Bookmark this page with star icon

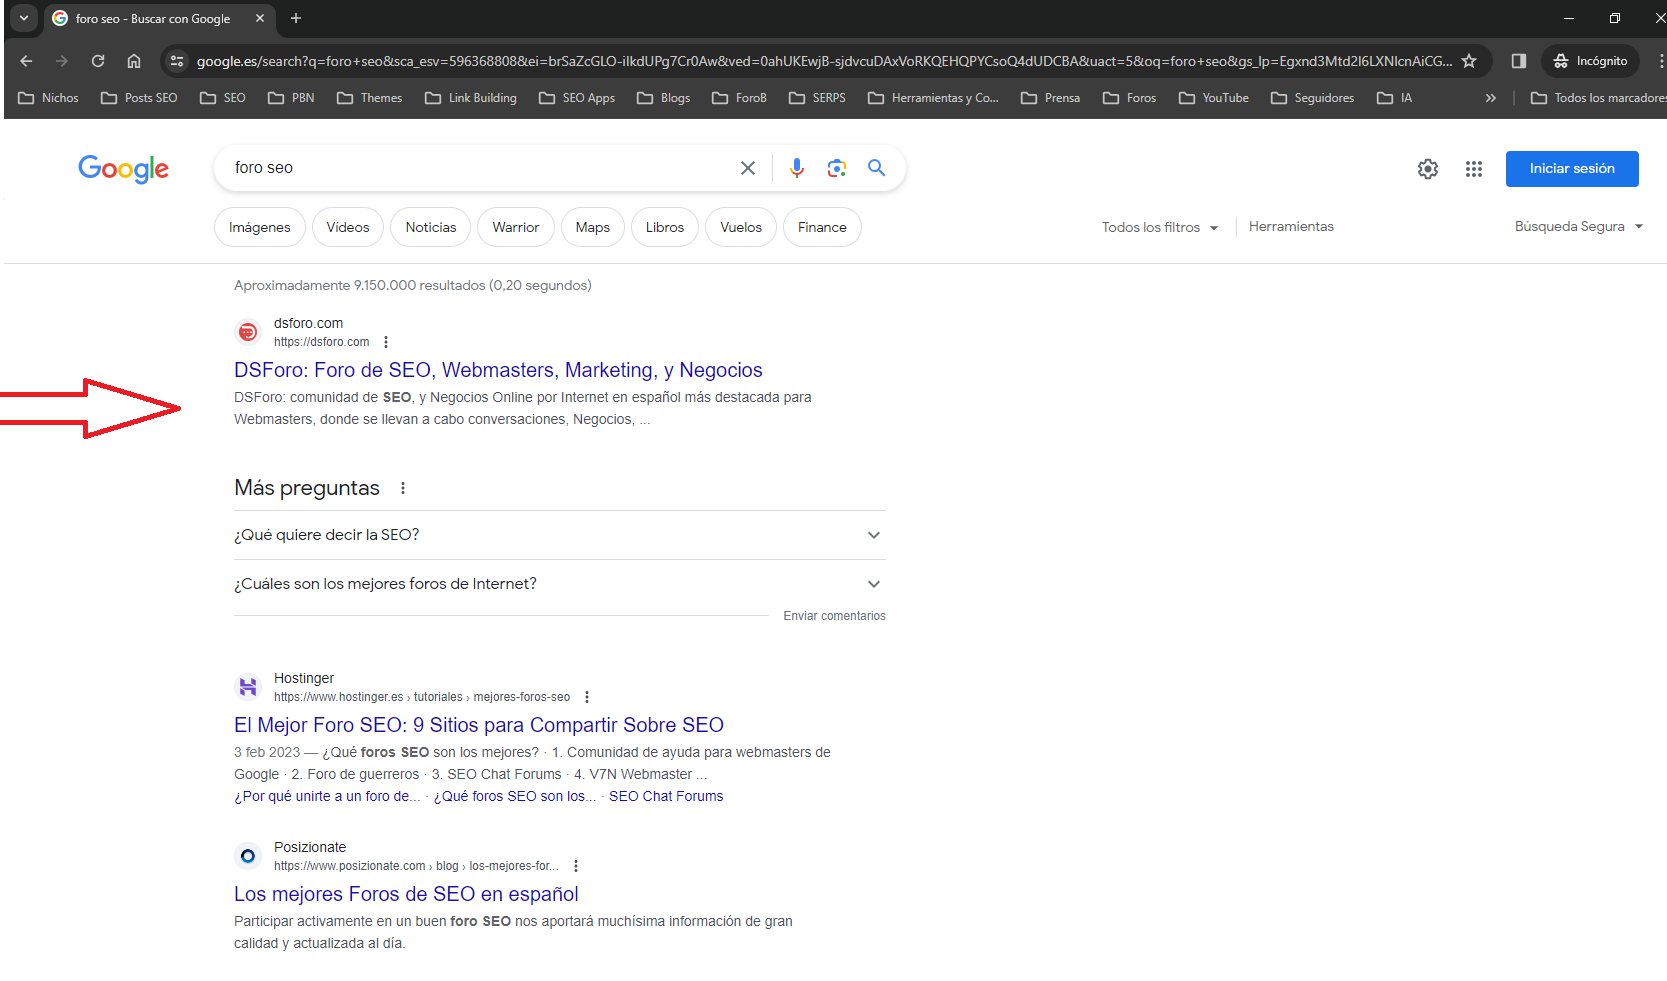1468,61
